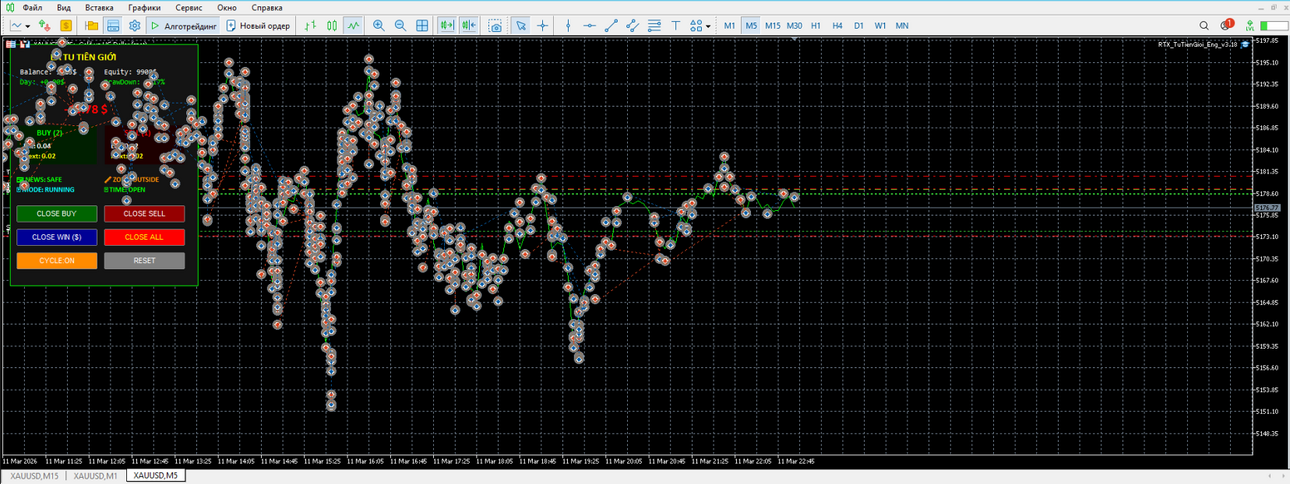The height and width of the screenshot is (484, 1290).
Task: Click the Новый ордер button
Action: (259, 25)
